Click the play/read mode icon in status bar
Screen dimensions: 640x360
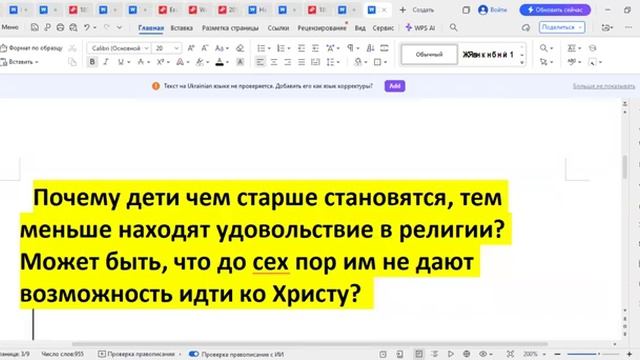(x=451, y=354)
